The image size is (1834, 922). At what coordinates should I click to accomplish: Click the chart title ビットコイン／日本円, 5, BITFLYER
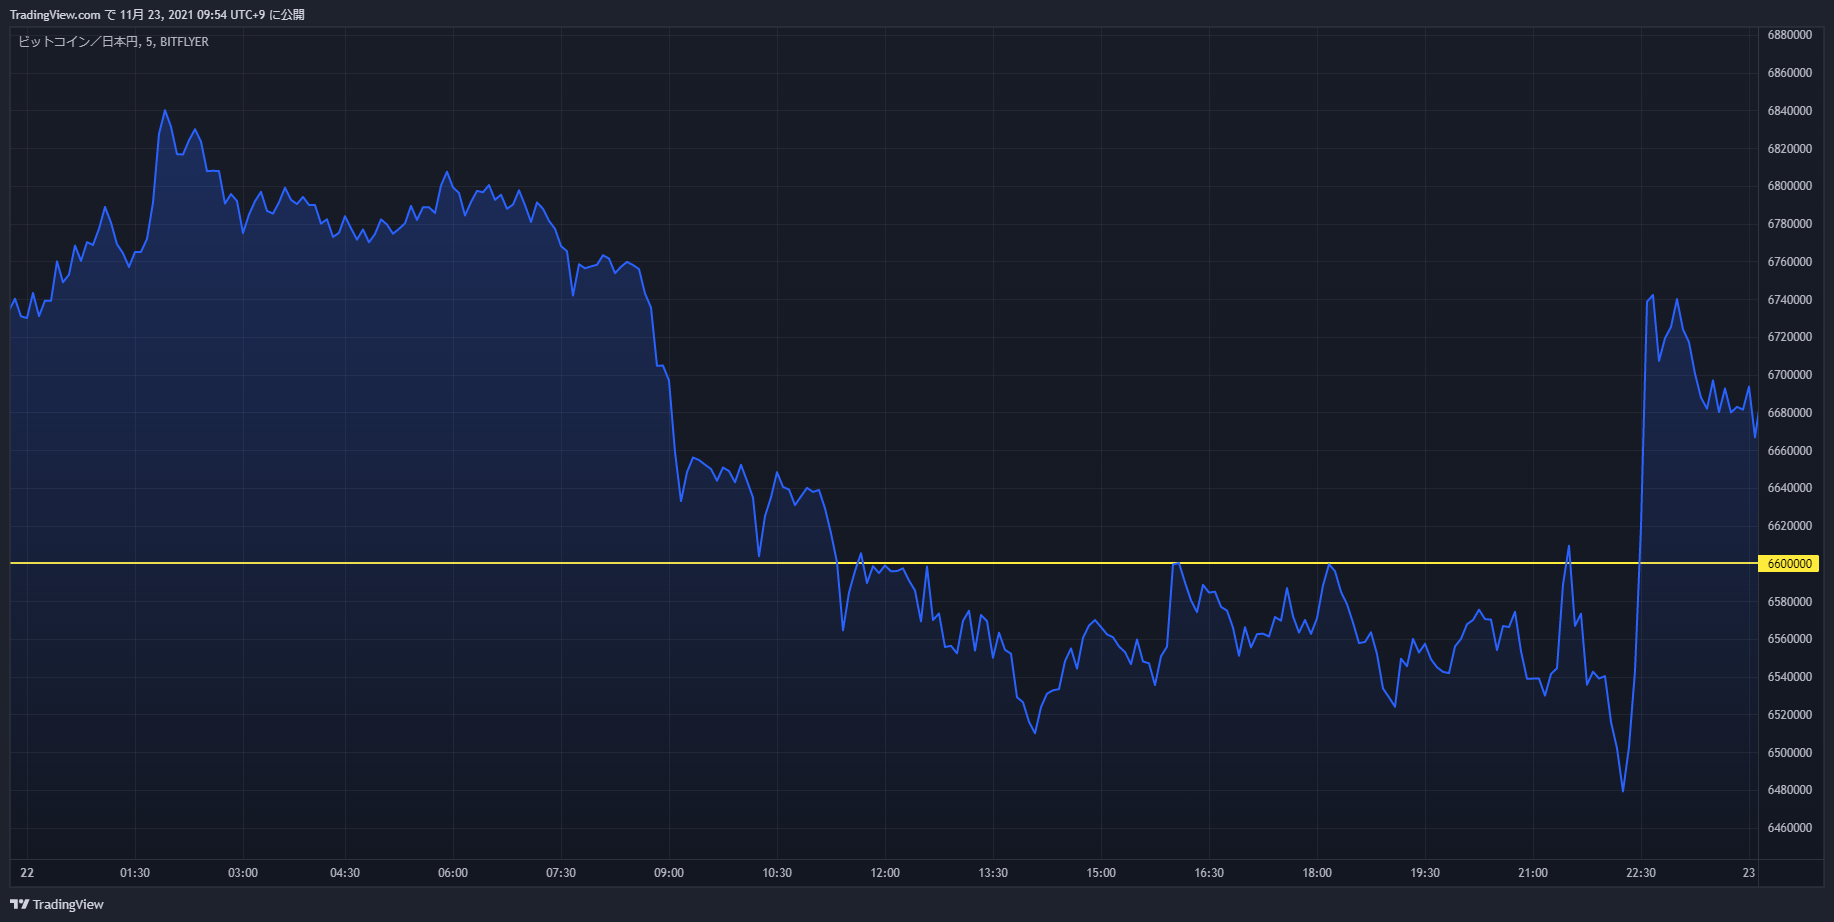tap(113, 42)
